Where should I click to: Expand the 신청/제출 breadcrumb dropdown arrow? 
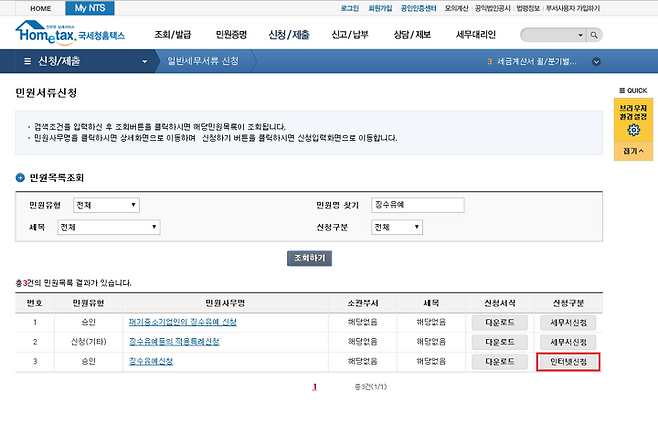pos(146,62)
